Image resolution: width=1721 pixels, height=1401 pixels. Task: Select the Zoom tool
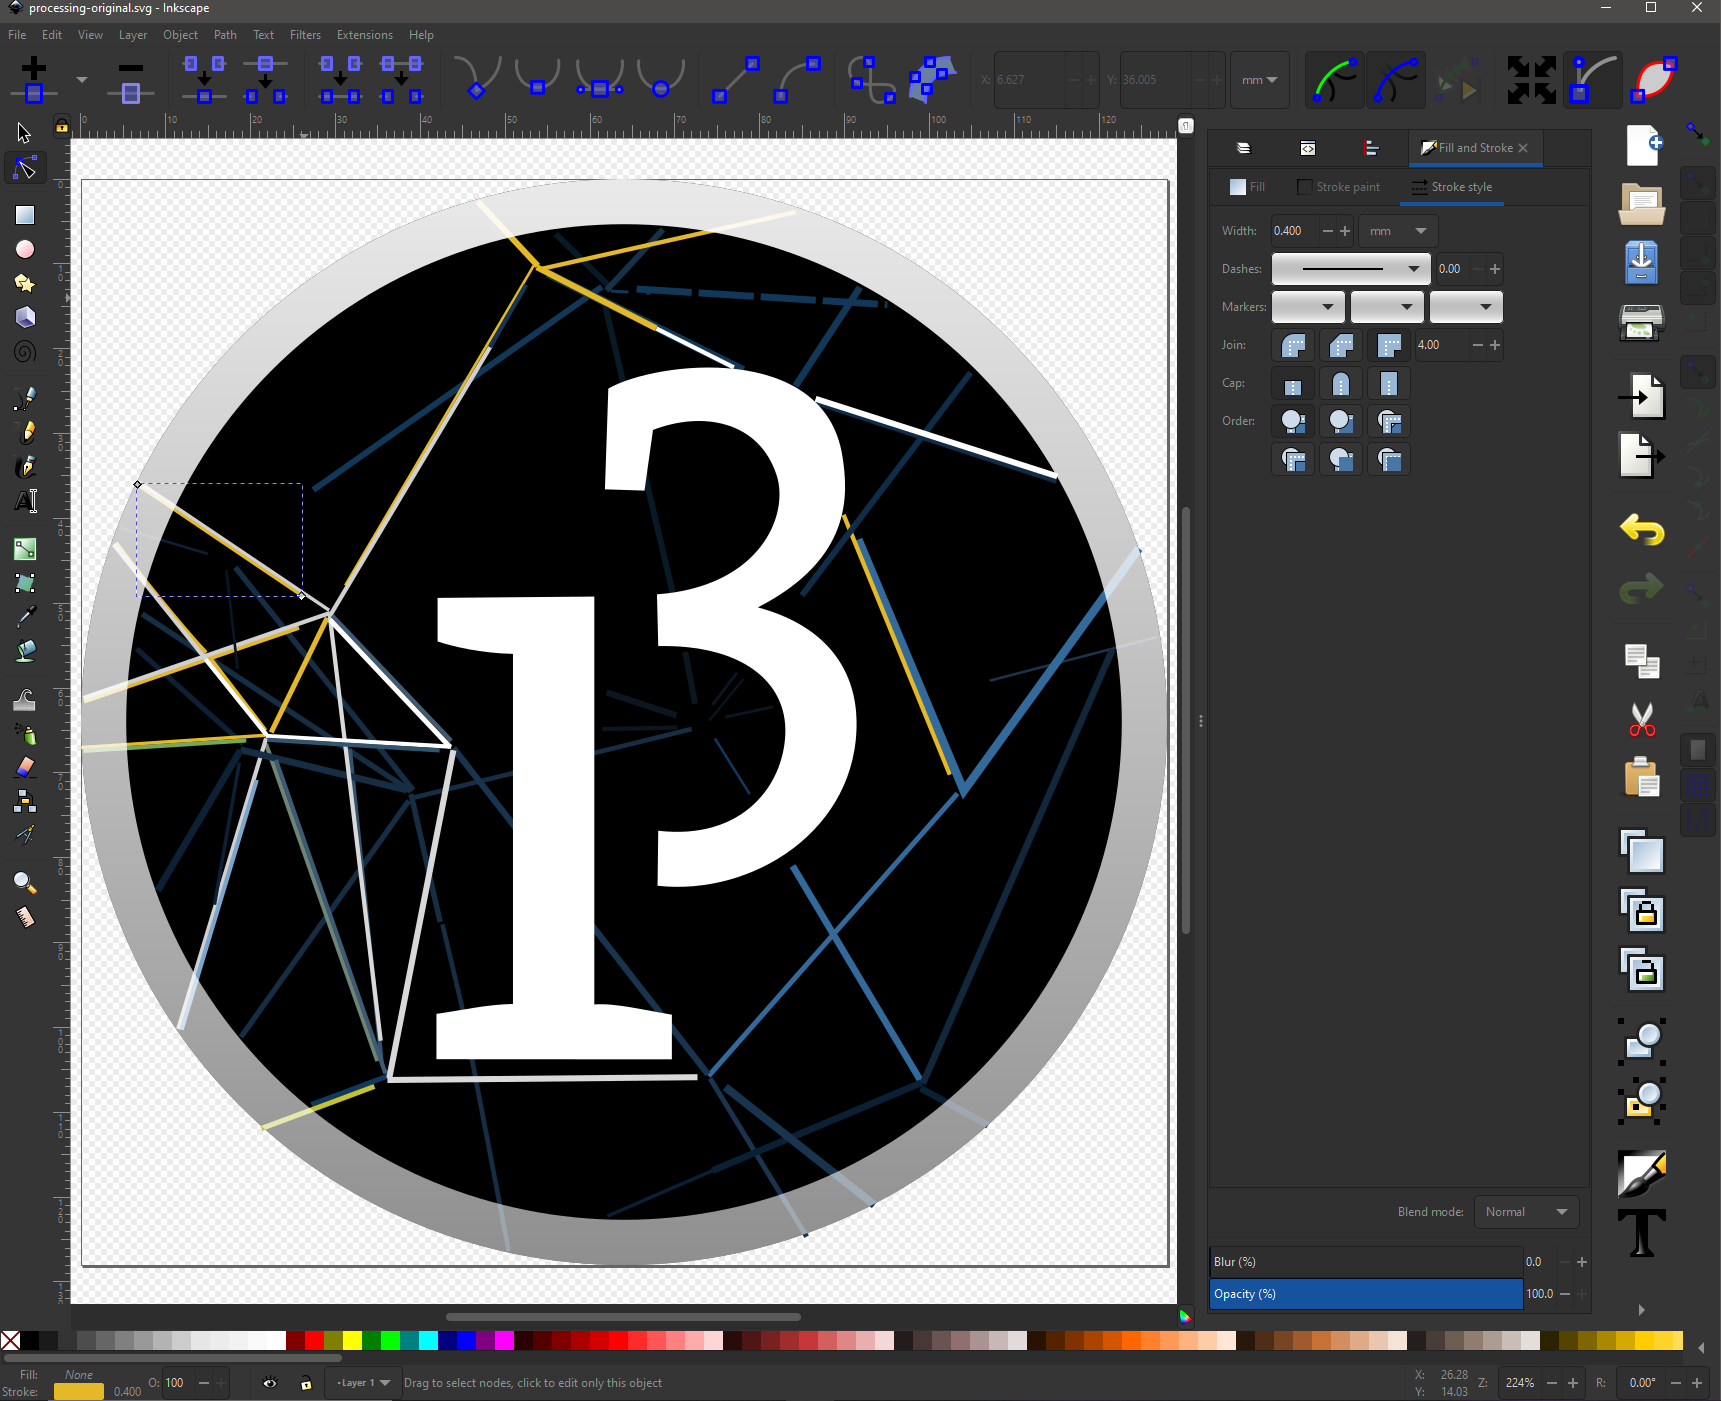pyautogui.click(x=25, y=883)
